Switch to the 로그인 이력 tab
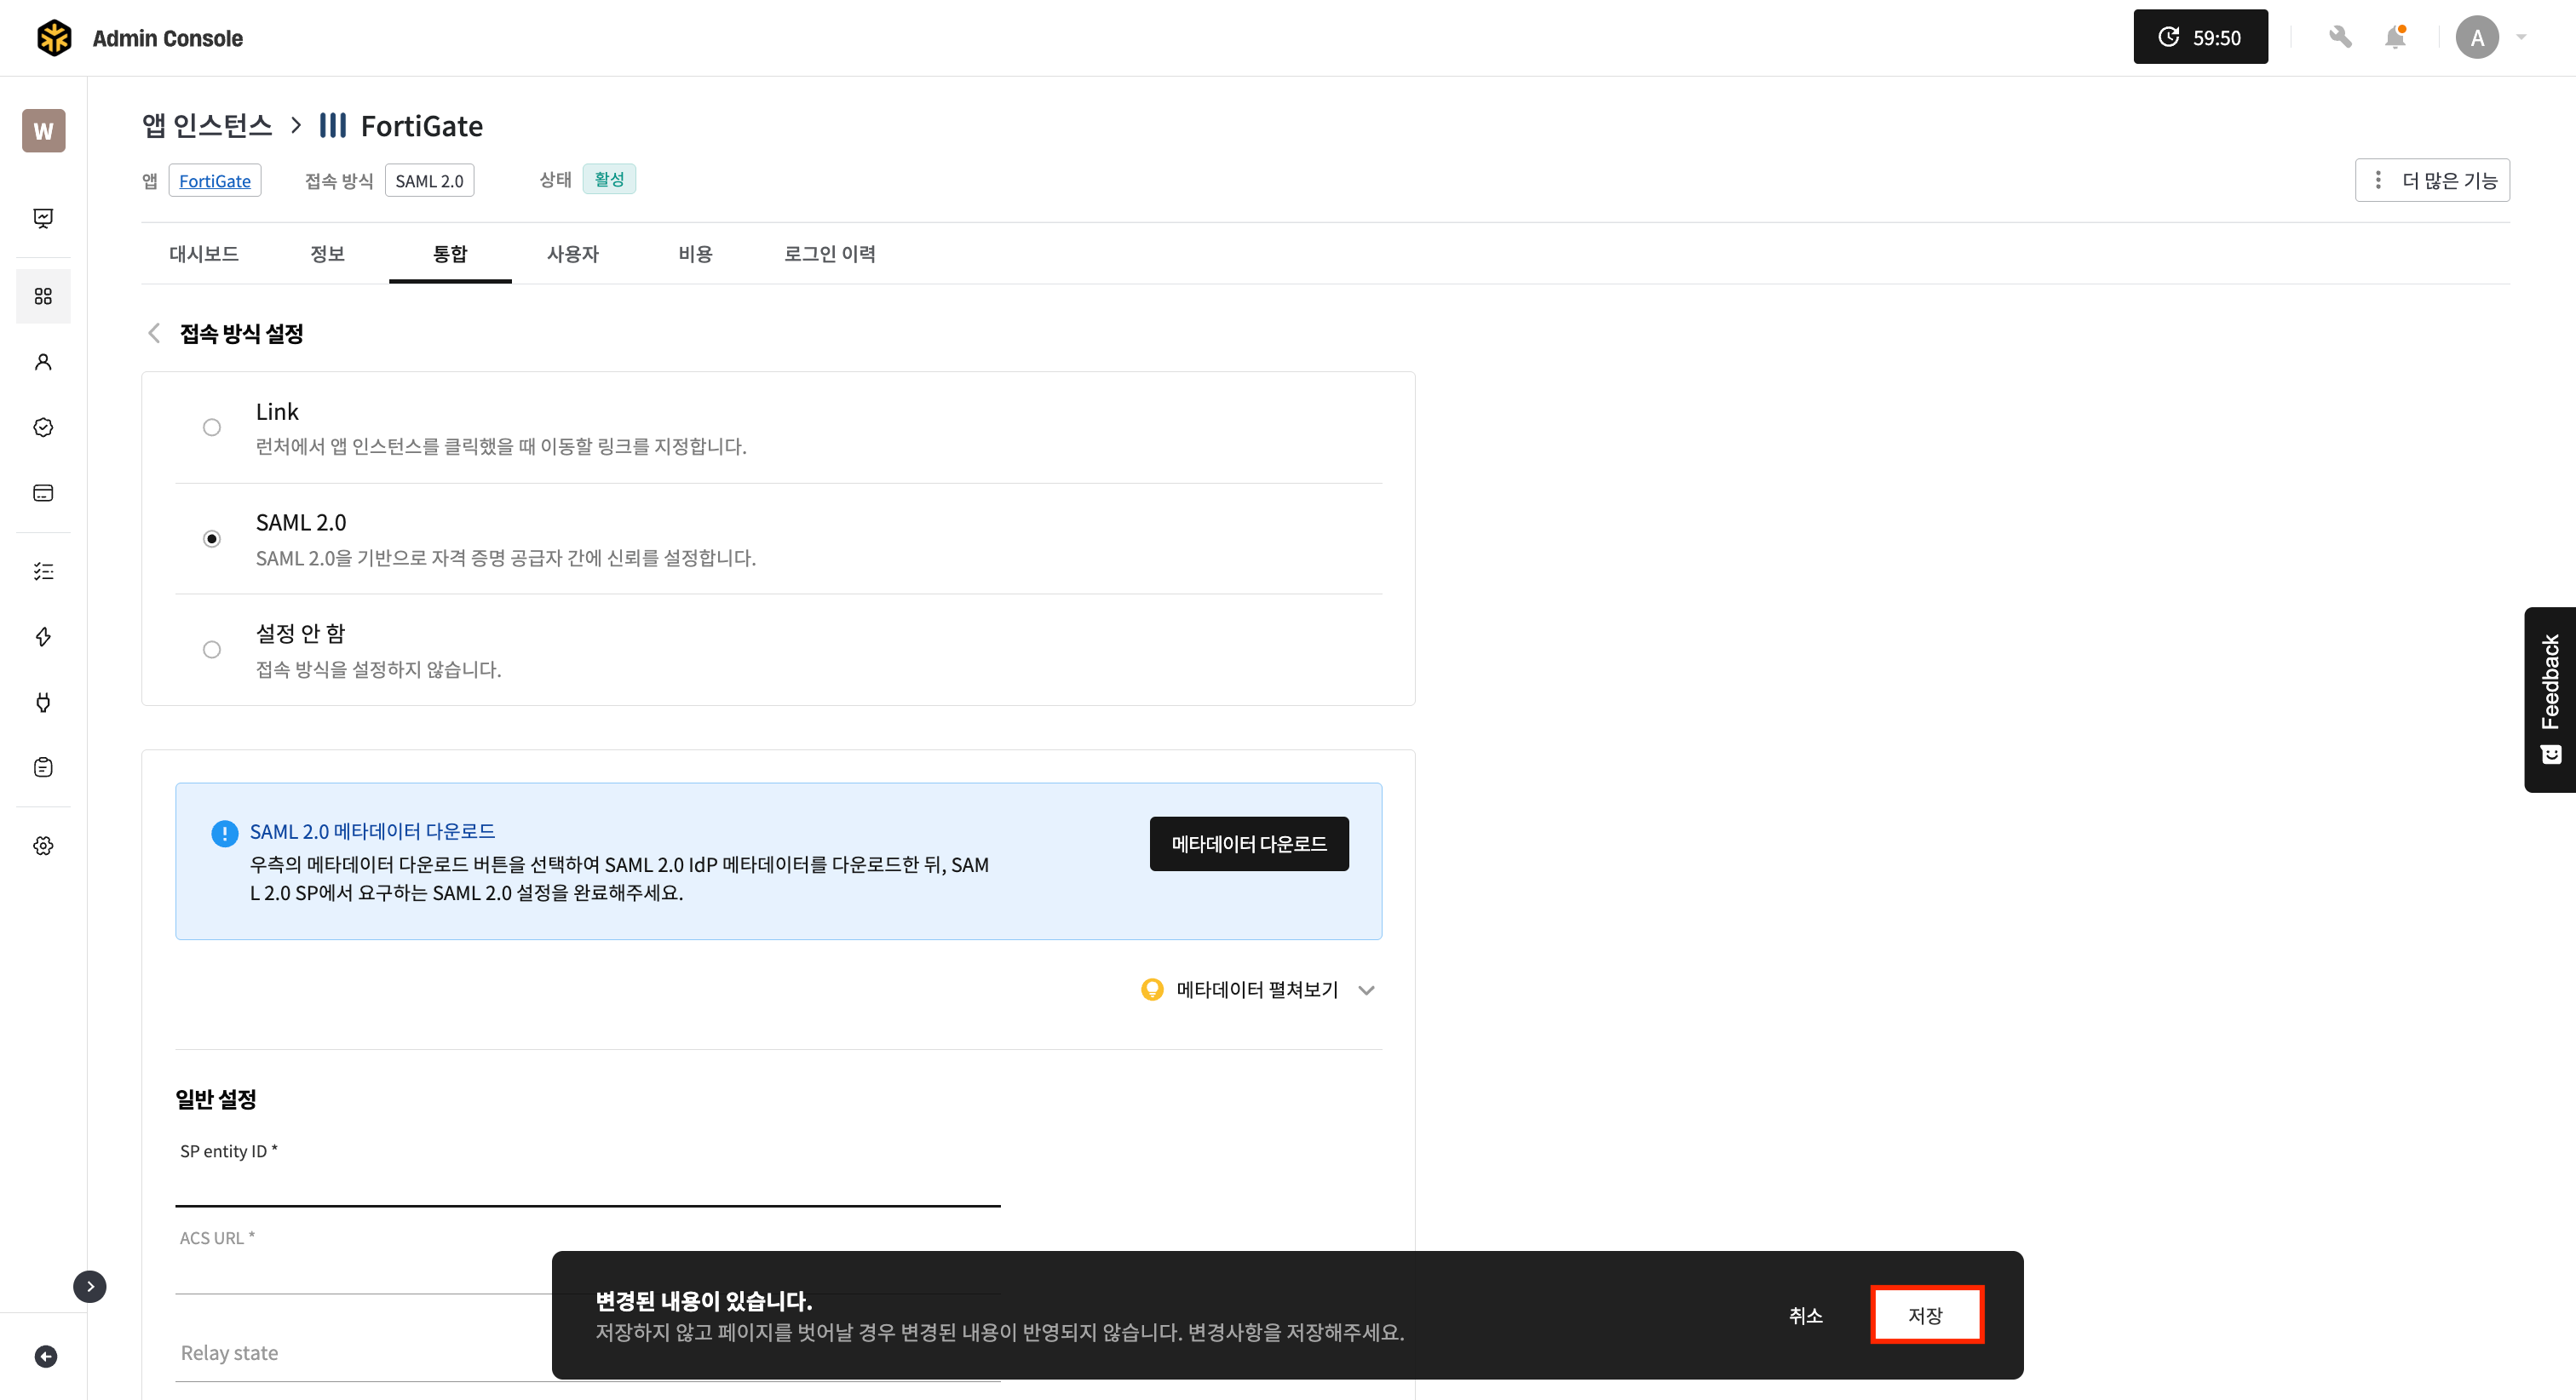Screen dimensions: 2576x1400 [829, 254]
